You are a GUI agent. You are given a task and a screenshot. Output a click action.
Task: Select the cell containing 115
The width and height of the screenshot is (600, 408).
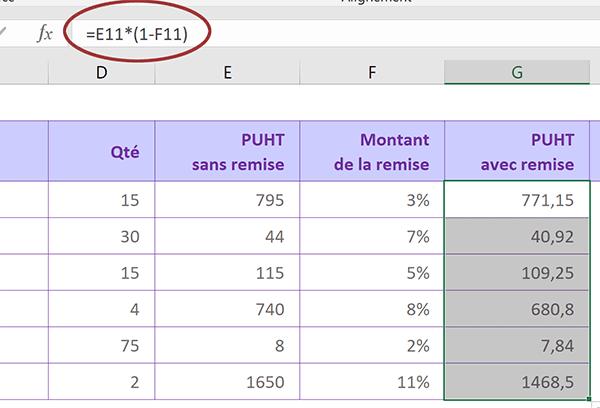227,272
